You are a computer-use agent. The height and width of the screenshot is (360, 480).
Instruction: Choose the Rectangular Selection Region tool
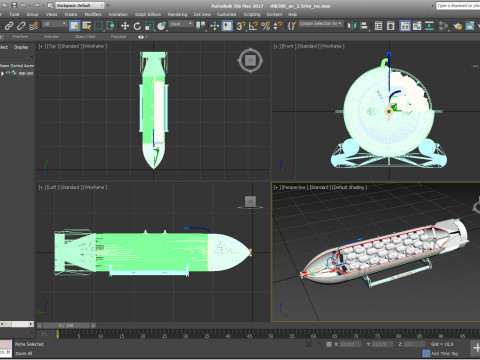coord(98,26)
